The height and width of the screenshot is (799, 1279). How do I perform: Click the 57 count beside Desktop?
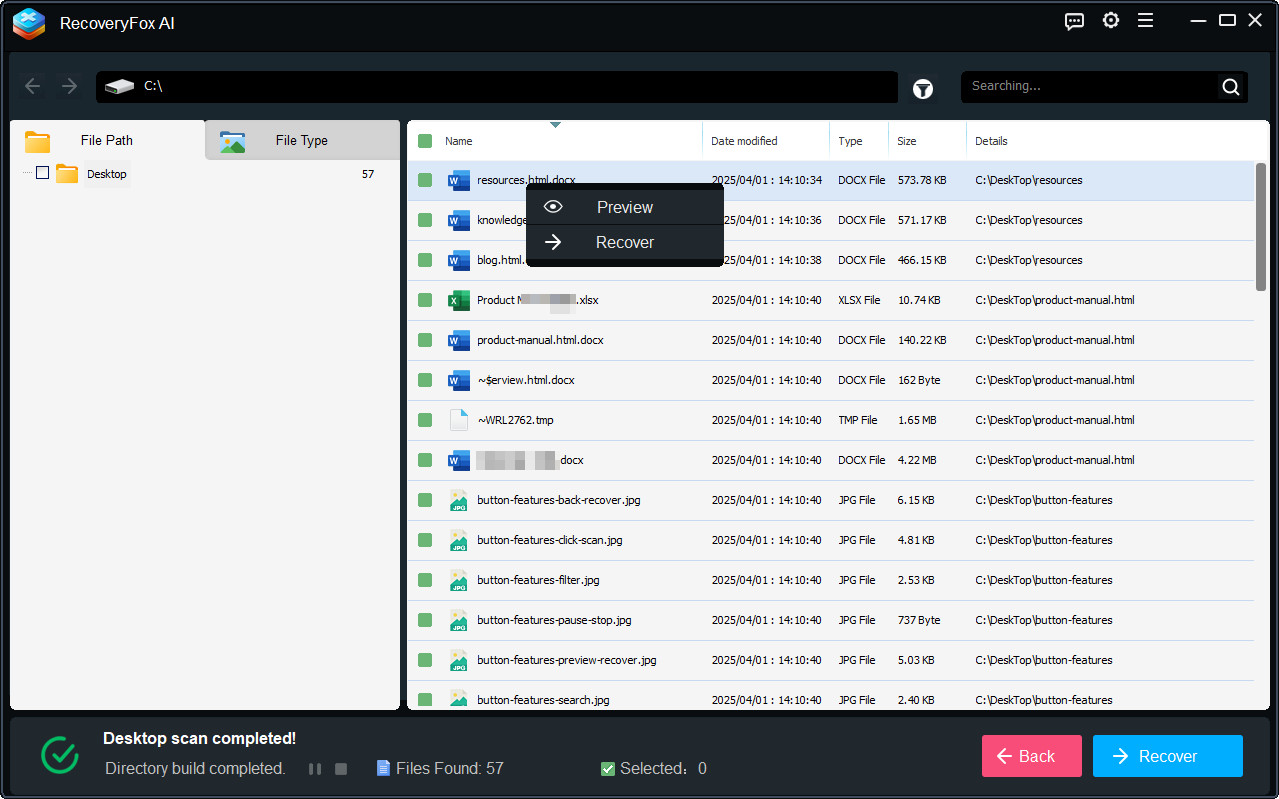point(368,174)
